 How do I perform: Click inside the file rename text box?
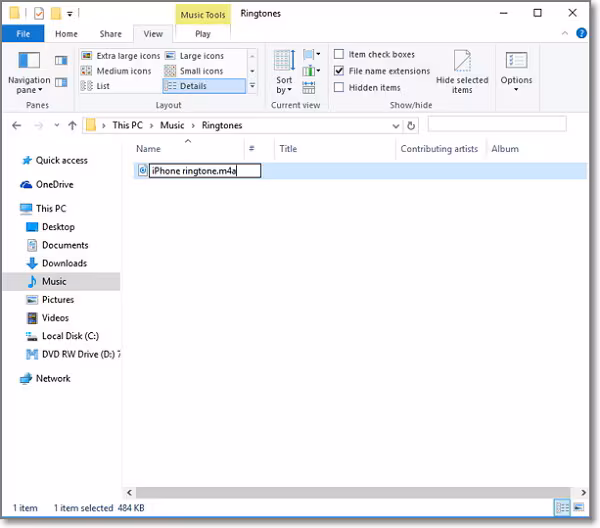[205, 171]
